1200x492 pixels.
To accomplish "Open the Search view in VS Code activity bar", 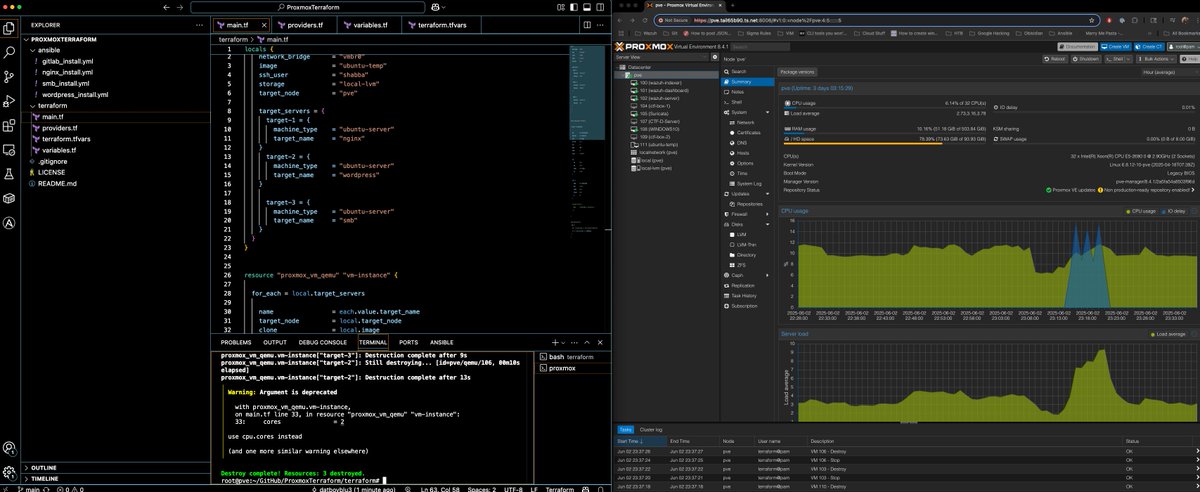I will click(9, 53).
